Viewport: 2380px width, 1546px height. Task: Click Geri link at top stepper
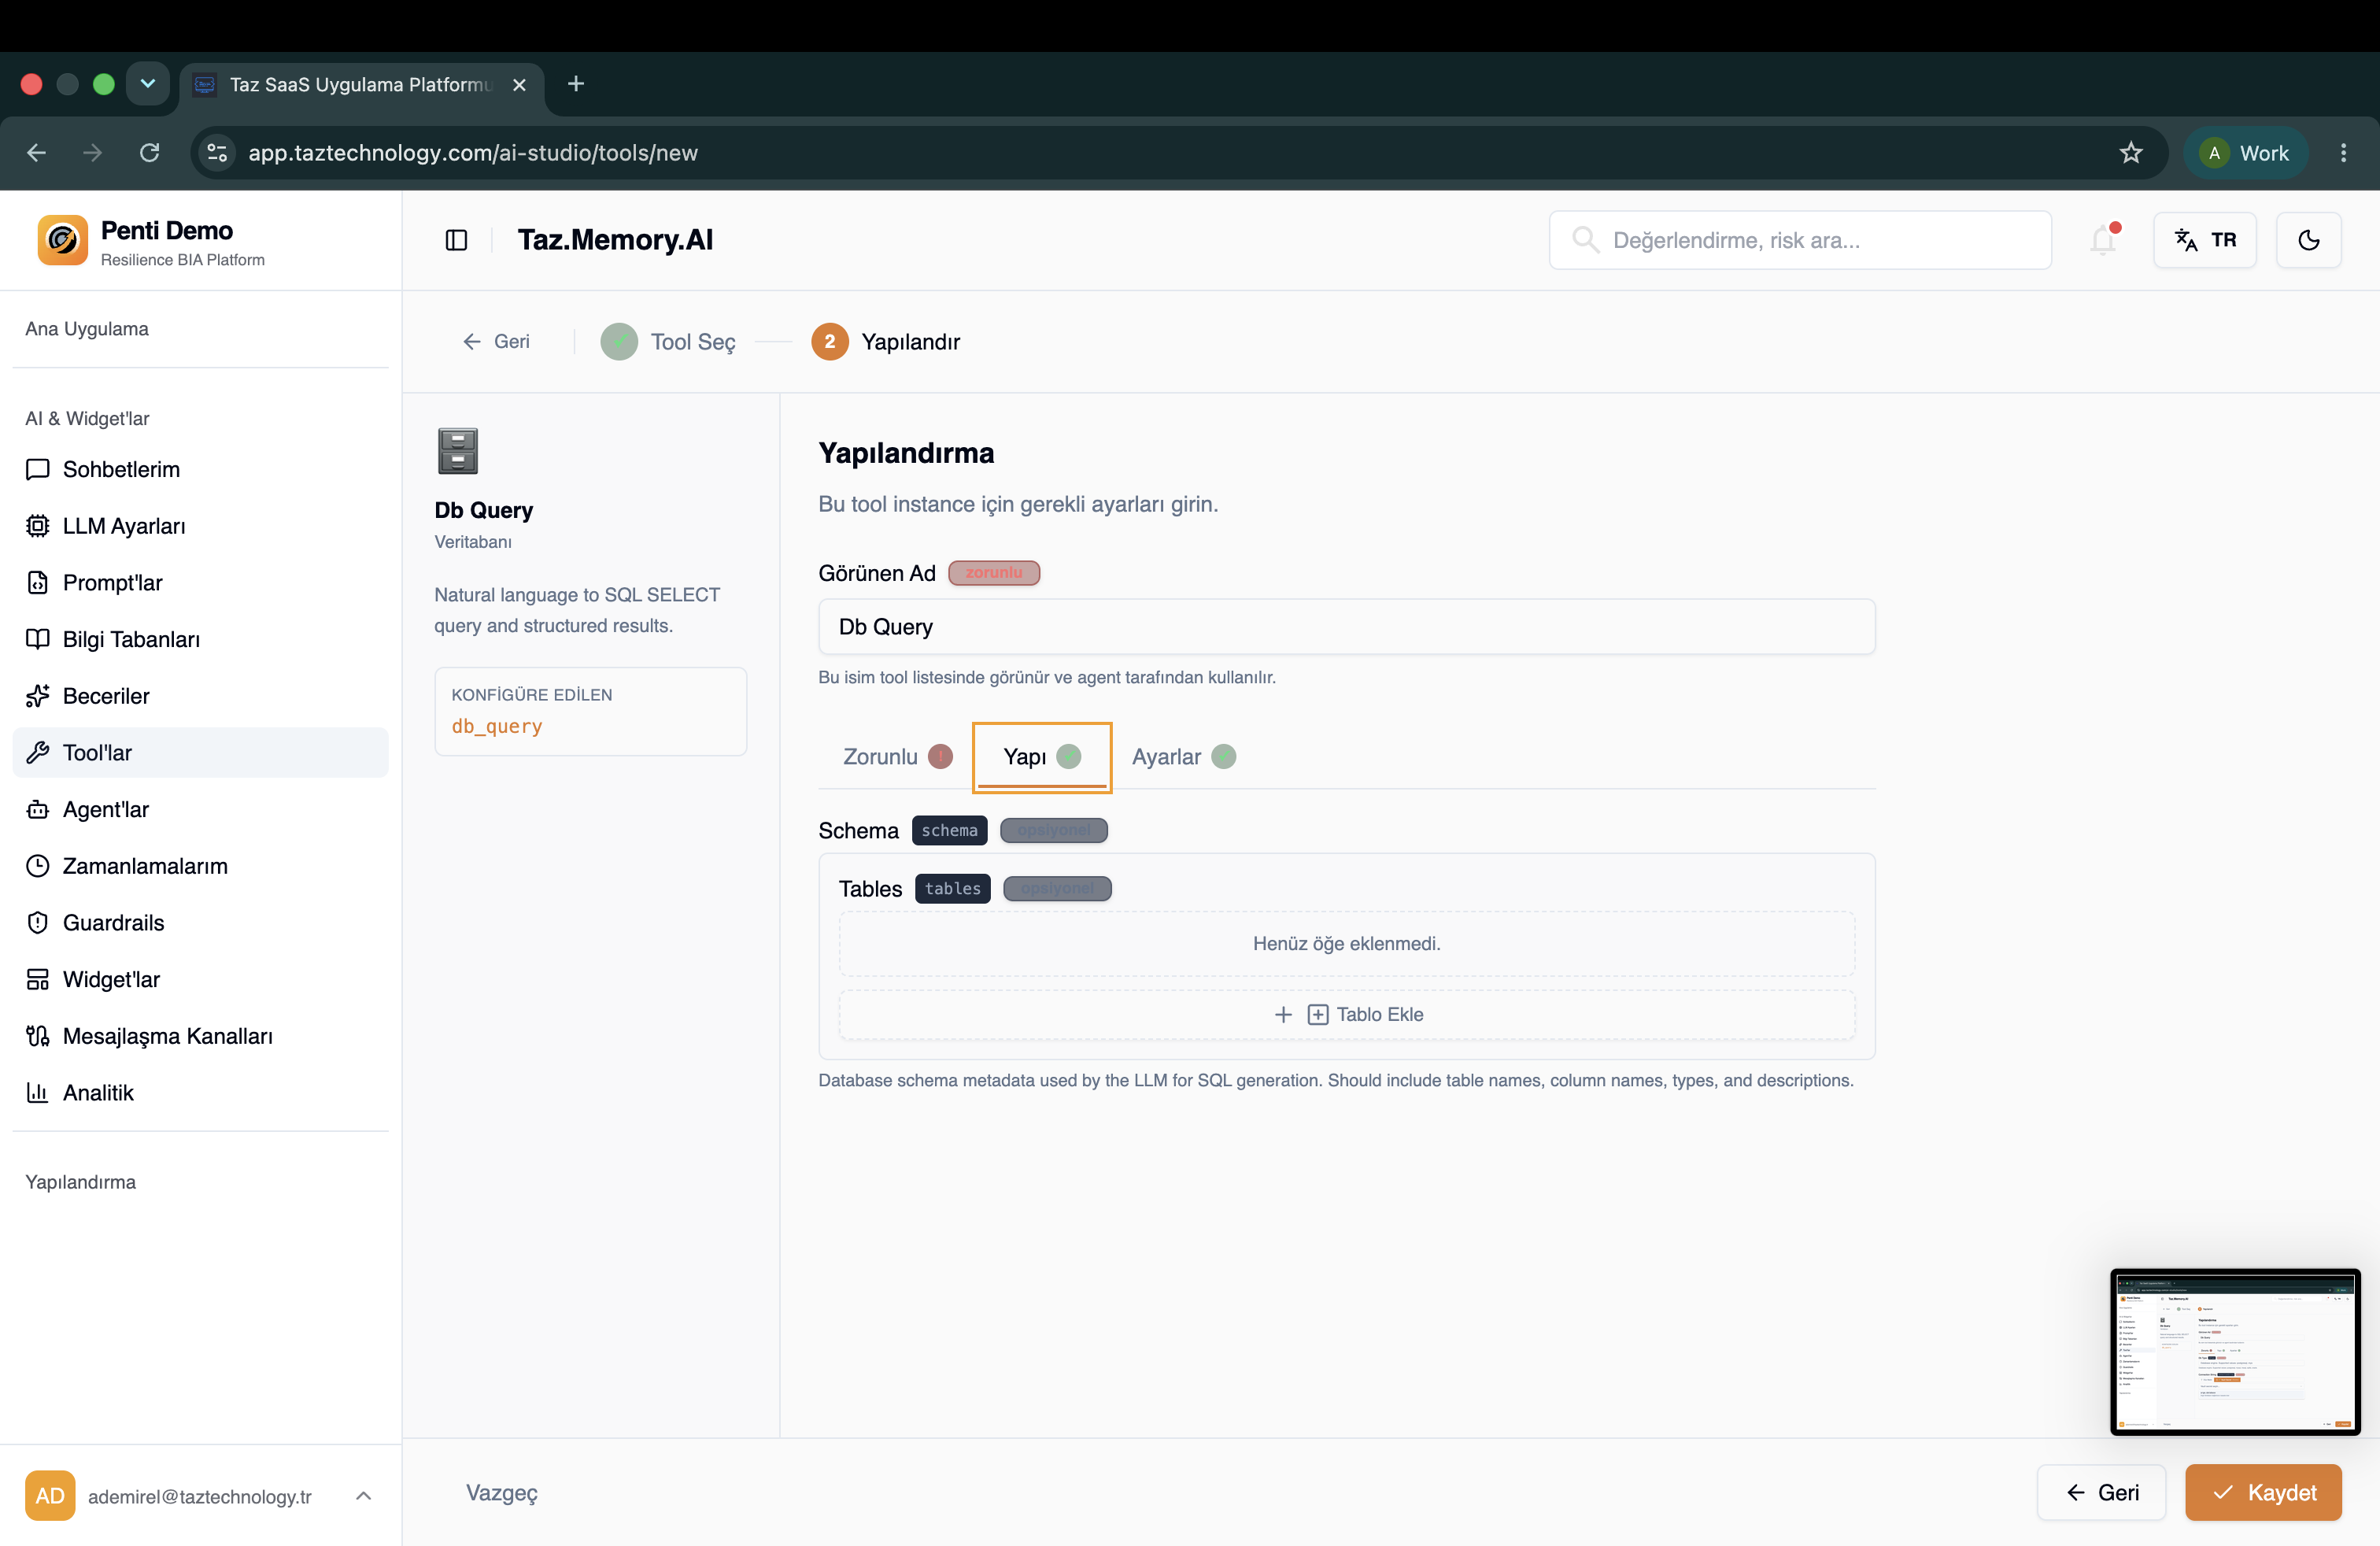(496, 342)
